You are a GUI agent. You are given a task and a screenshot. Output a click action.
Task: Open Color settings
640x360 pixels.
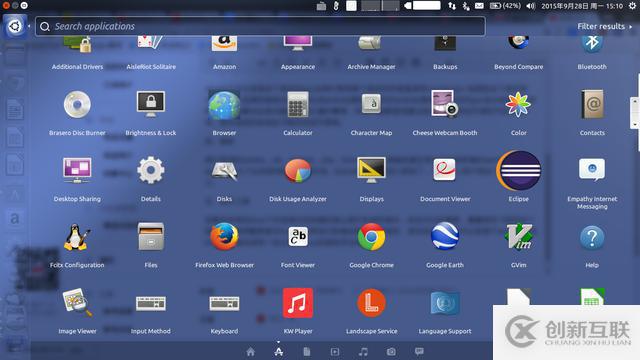click(518, 104)
